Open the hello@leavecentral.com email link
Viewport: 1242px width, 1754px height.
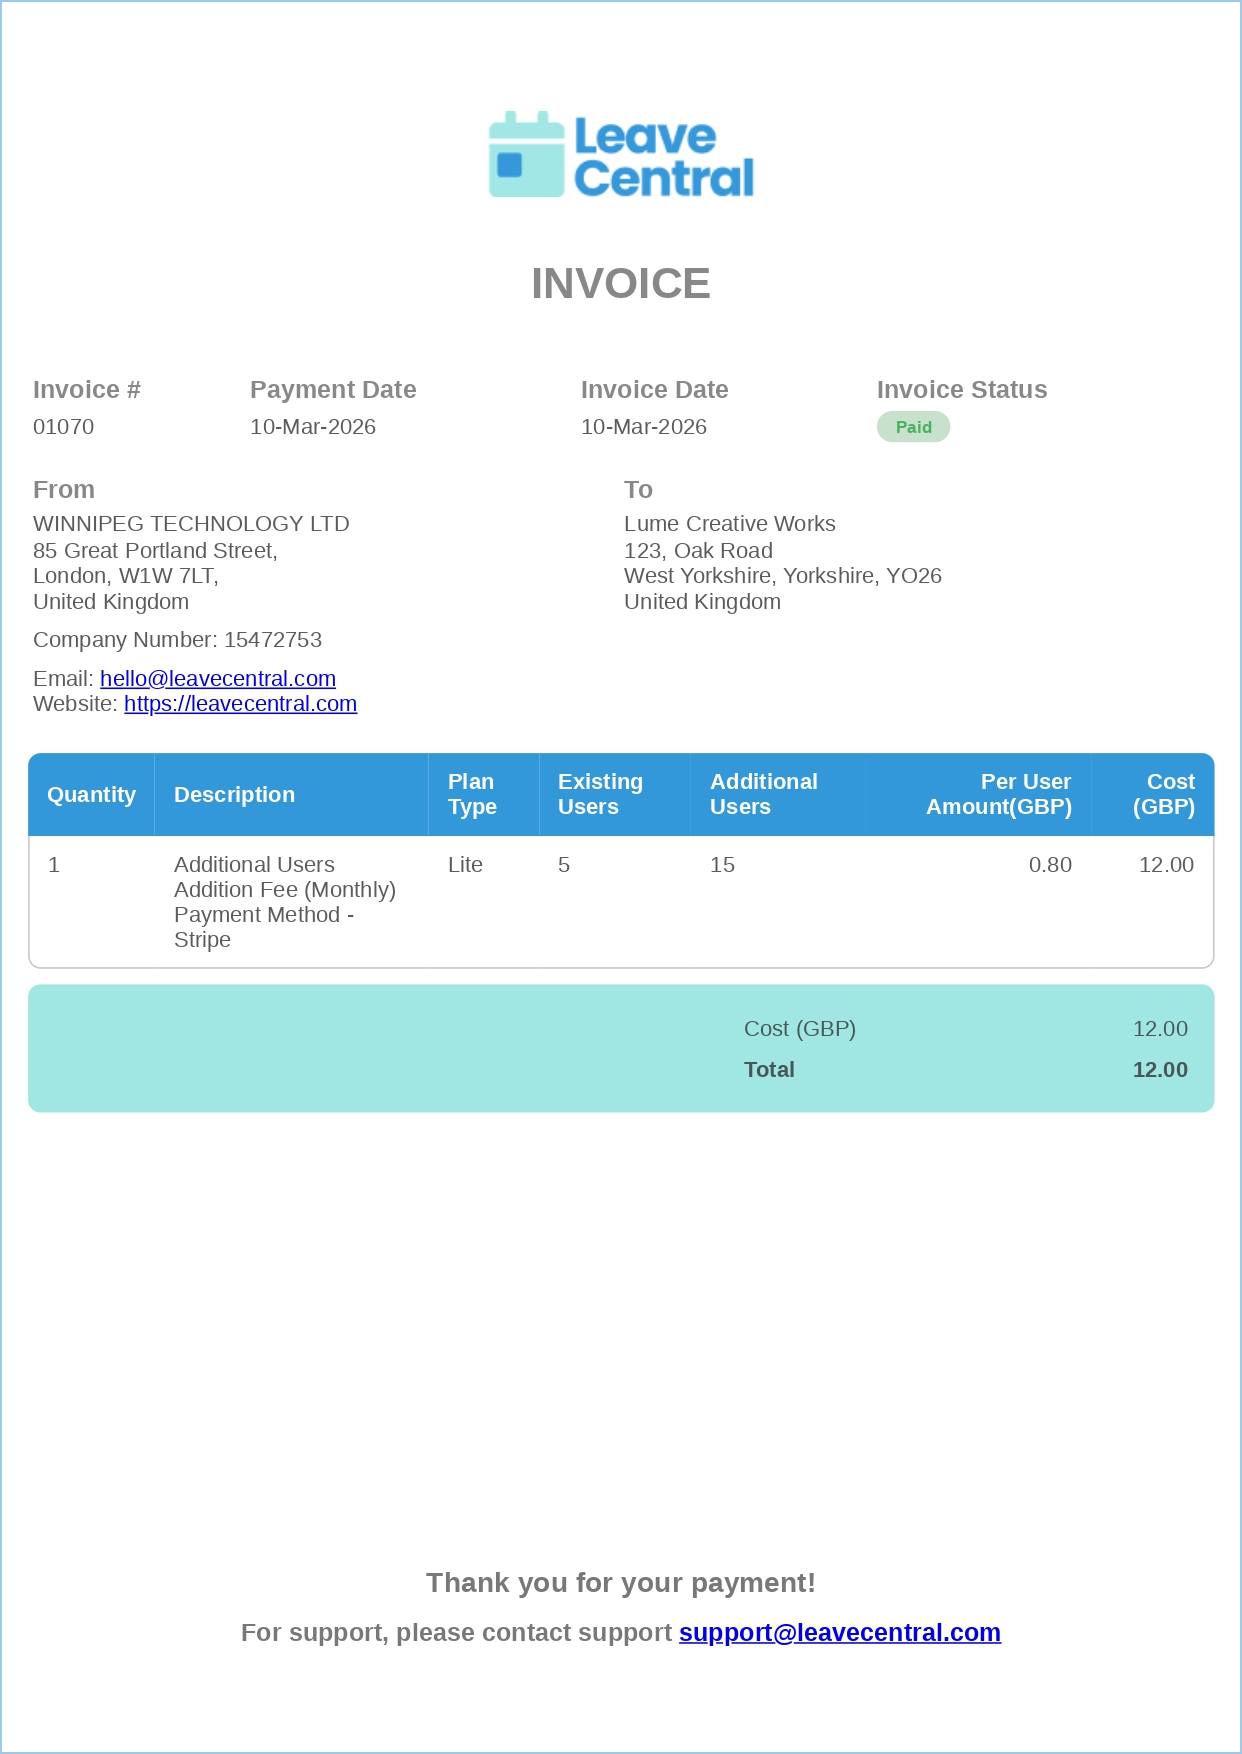click(x=217, y=679)
